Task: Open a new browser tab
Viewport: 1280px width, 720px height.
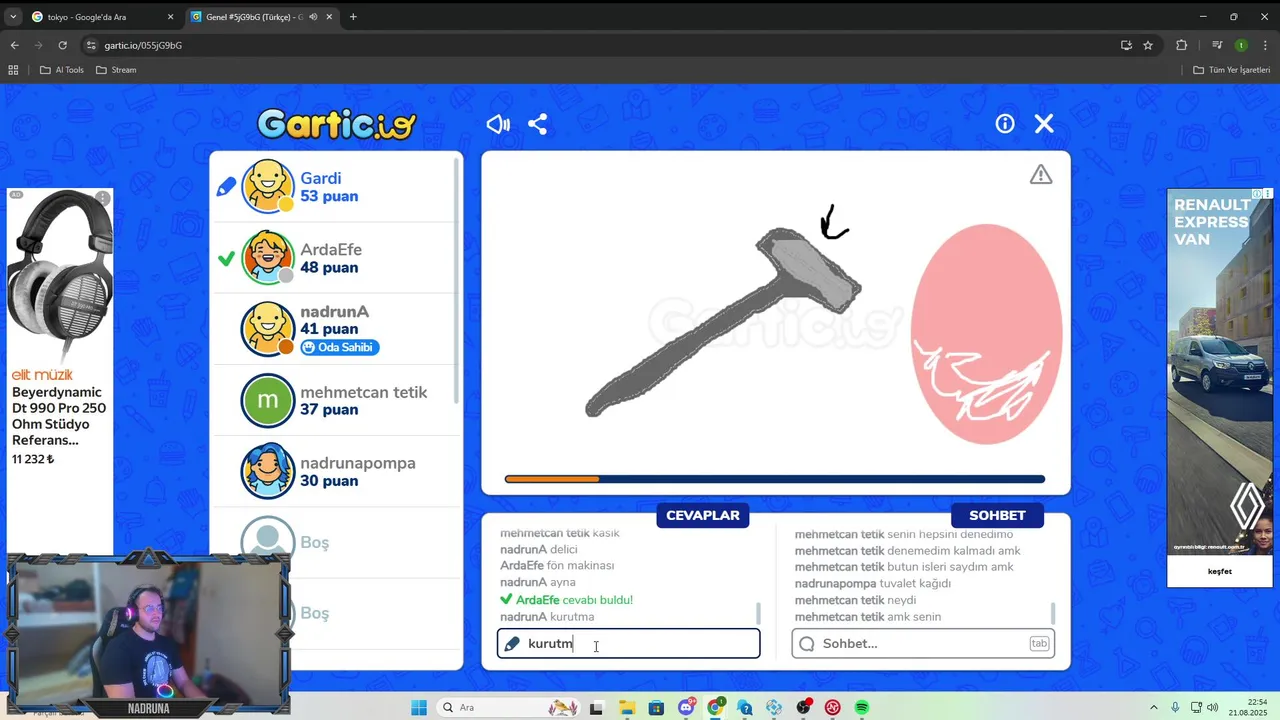Action: pyautogui.click(x=353, y=17)
